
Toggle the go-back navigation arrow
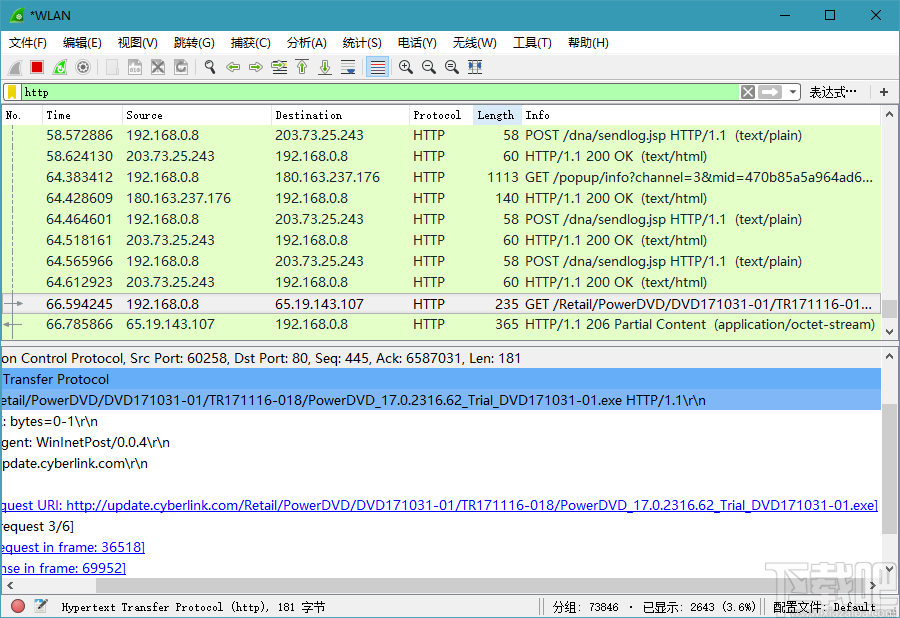click(233, 66)
